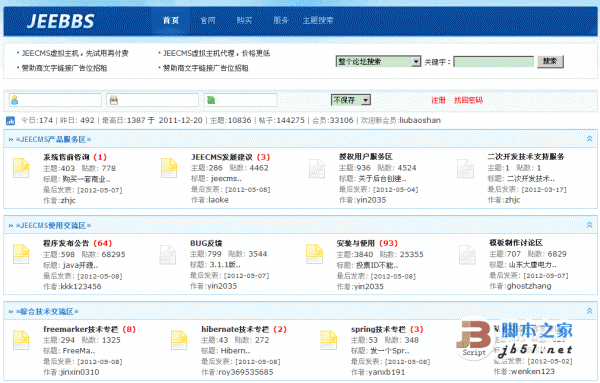600x383 pixels.
Task: Open the 整个论坛搜索 scope dropdown
Action: click(378, 61)
